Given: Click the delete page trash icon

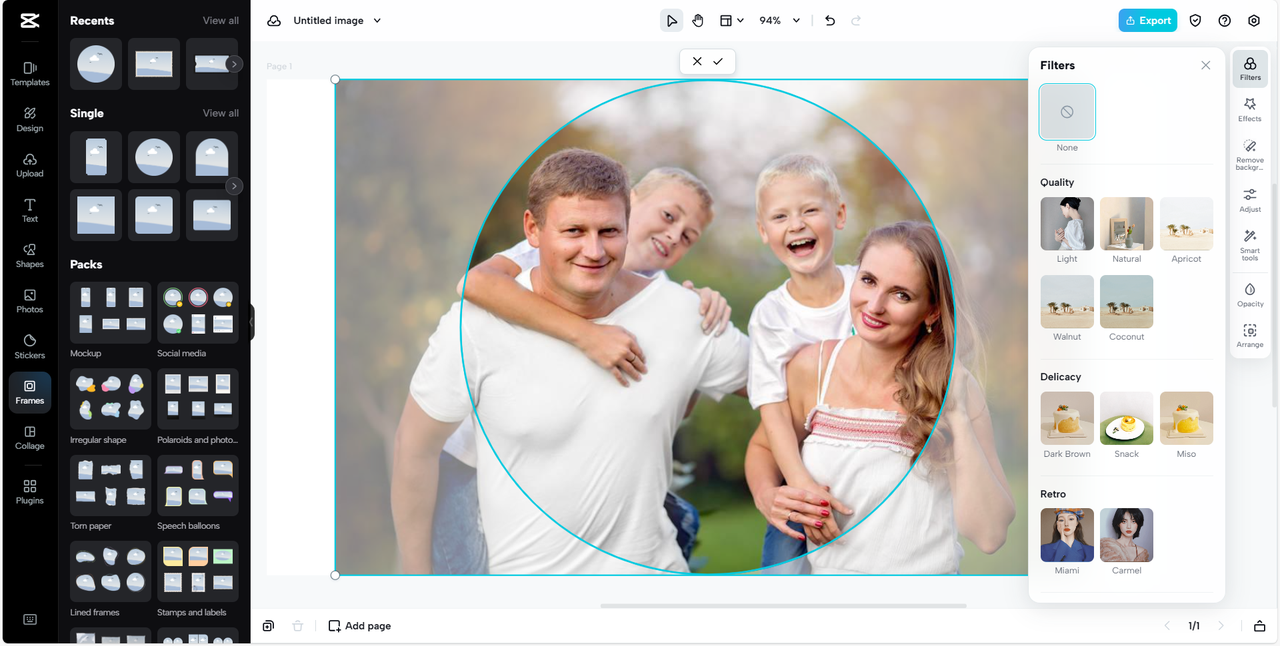Looking at the screenshot, I should point(297,626).
